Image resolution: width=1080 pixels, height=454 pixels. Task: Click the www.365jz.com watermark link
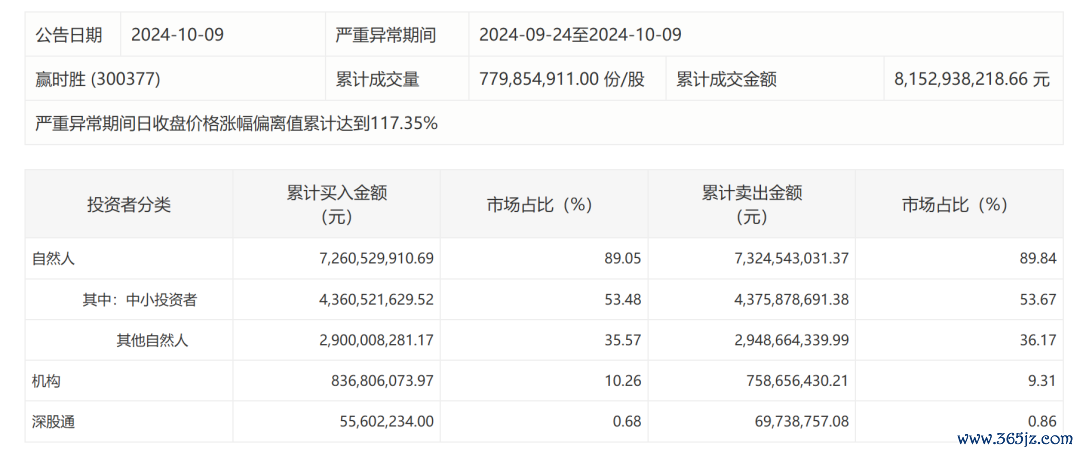pos(1015,437)
